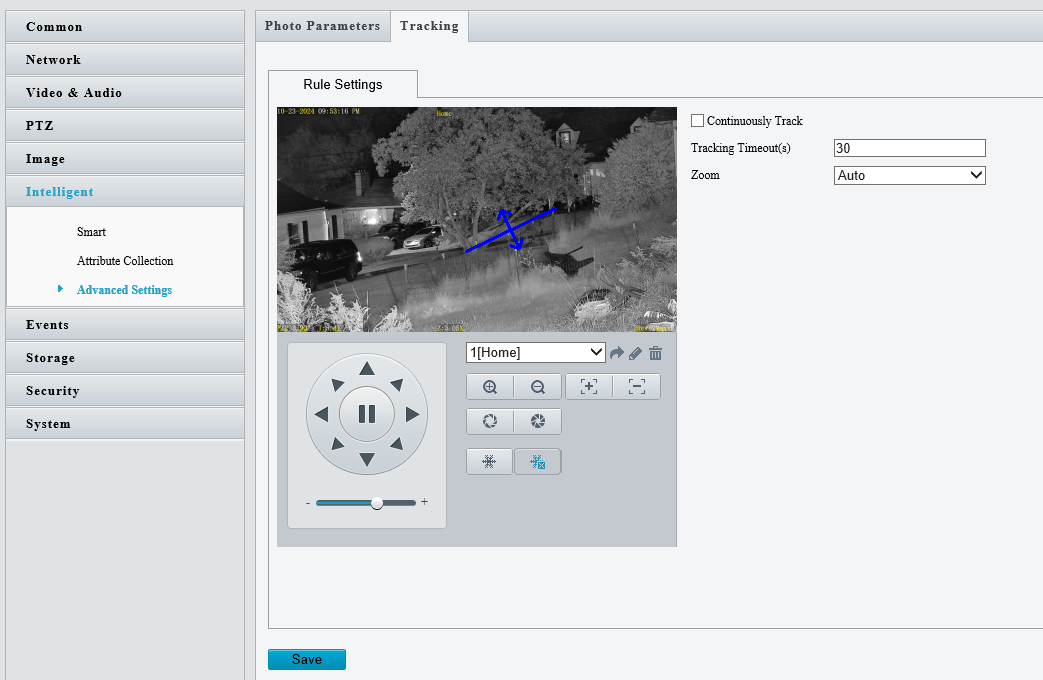This screenshot has height=680, width=1043.
Task: Open the 1[Home] preset dropdown
Action: pyautogui.click(x=535, y=353)
